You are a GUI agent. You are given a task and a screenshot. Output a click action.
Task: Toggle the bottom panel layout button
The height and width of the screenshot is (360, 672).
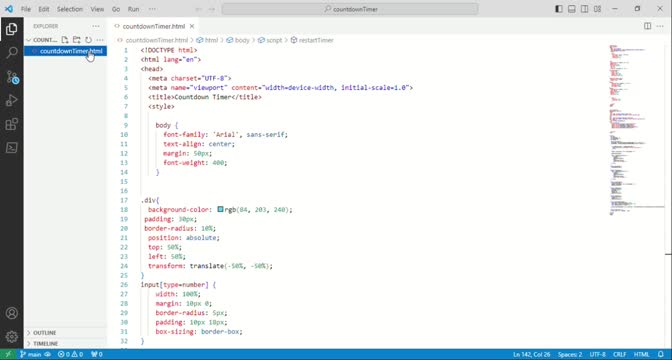pos(571,9)
